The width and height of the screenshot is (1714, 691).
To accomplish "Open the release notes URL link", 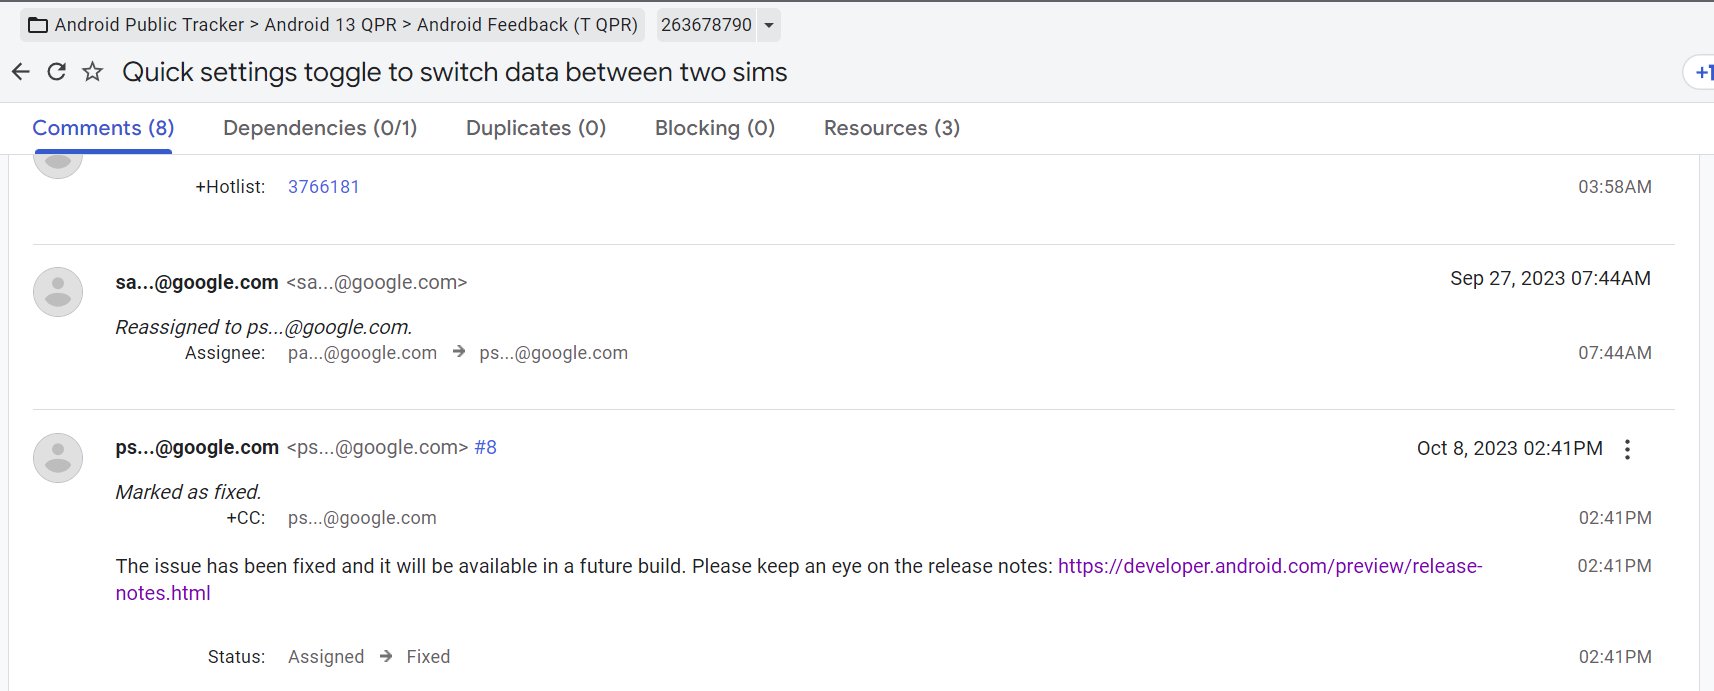I will point(799,579).
